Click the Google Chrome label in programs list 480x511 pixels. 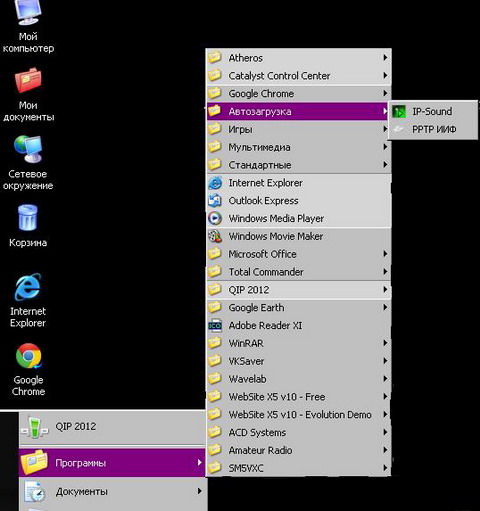[261, 94]
